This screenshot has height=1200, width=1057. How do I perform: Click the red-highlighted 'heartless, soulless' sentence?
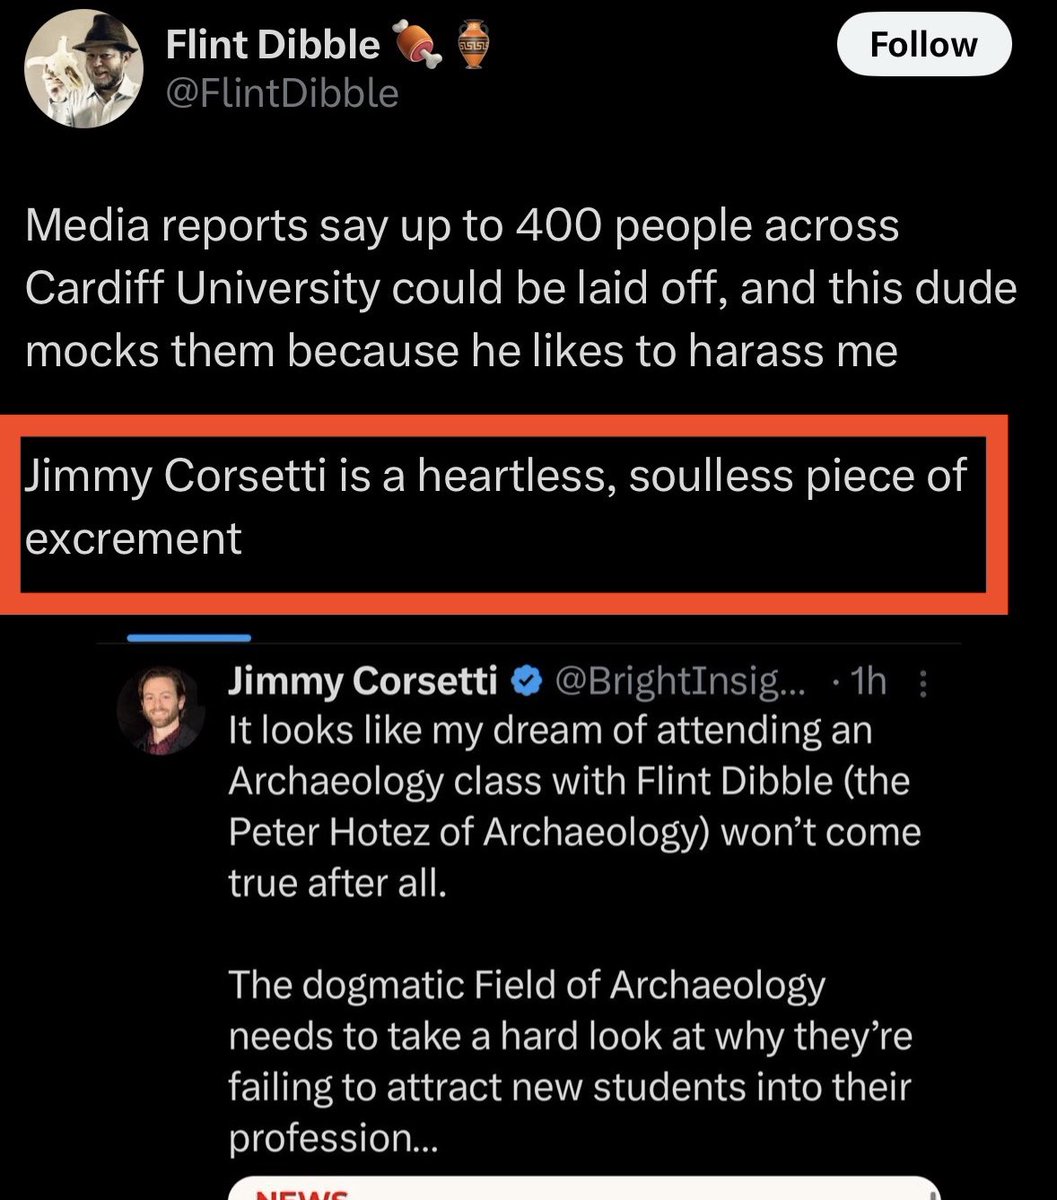(x=495, y=507)
